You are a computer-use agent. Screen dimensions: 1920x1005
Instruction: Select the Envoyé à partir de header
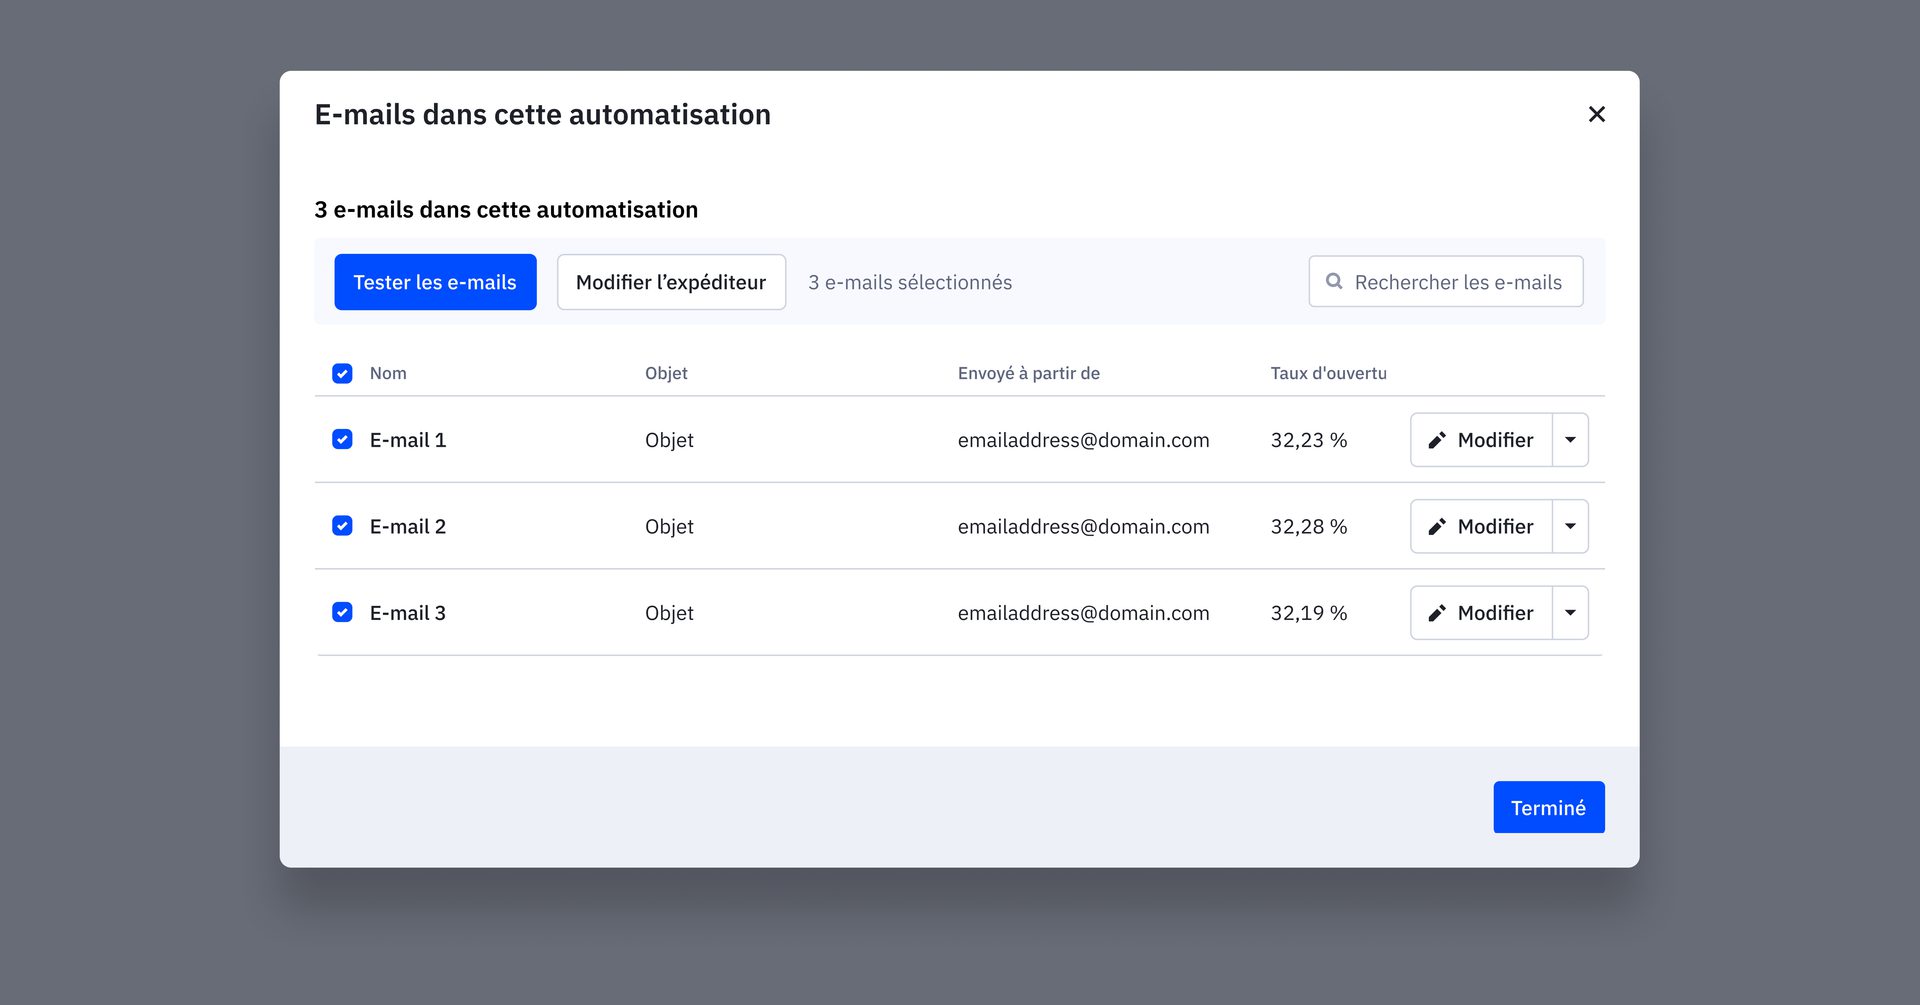[x=1028, y=373]
